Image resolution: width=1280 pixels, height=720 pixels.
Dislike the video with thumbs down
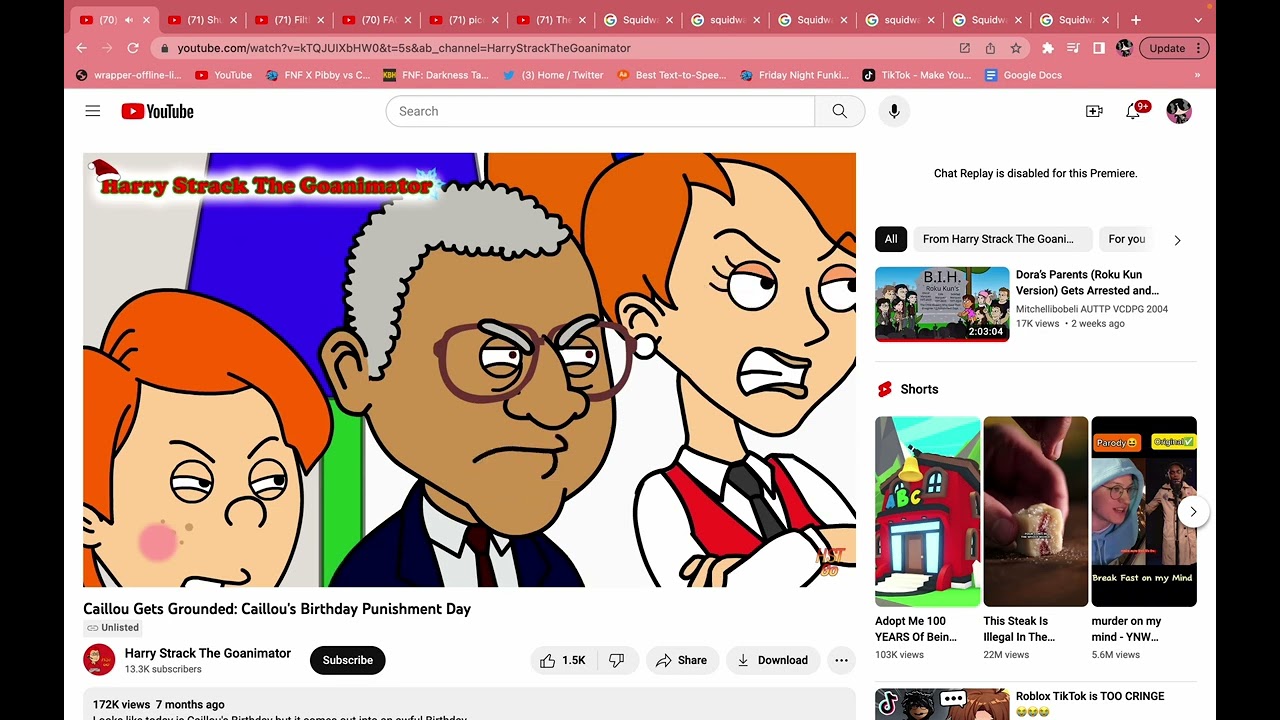(x=617, y=660)
